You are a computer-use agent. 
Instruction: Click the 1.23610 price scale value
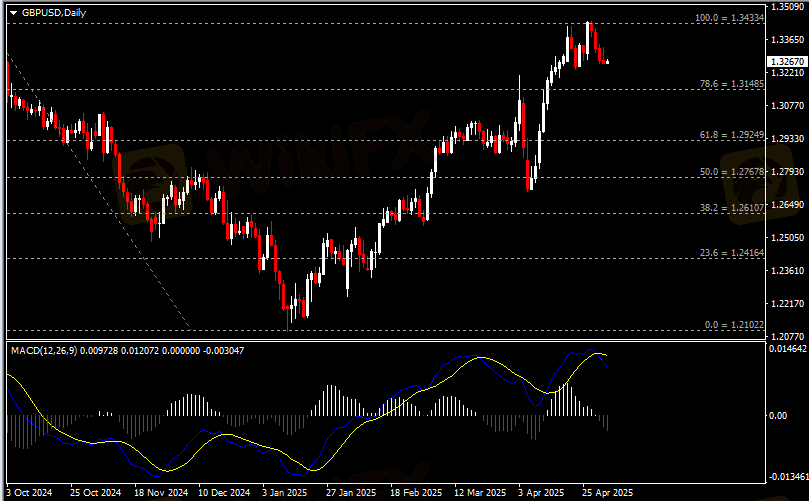coord(787,271)
